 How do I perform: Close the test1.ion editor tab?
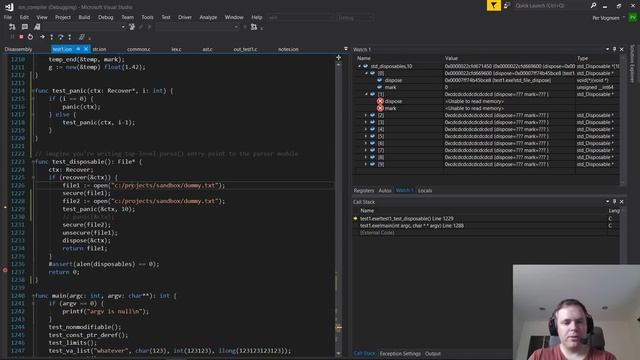click(86, 49)
